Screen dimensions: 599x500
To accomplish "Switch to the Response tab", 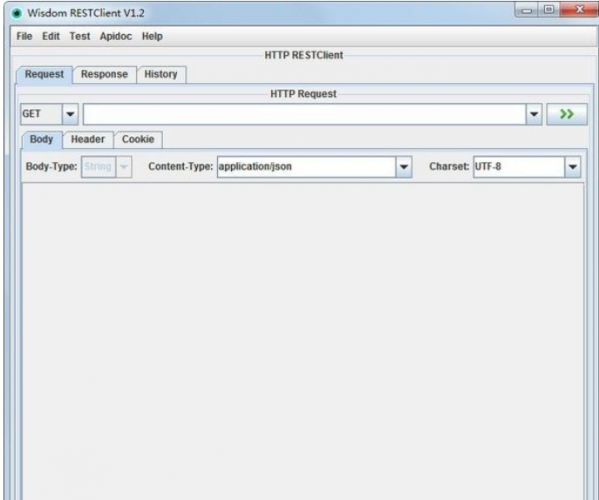I will point(104,74).
